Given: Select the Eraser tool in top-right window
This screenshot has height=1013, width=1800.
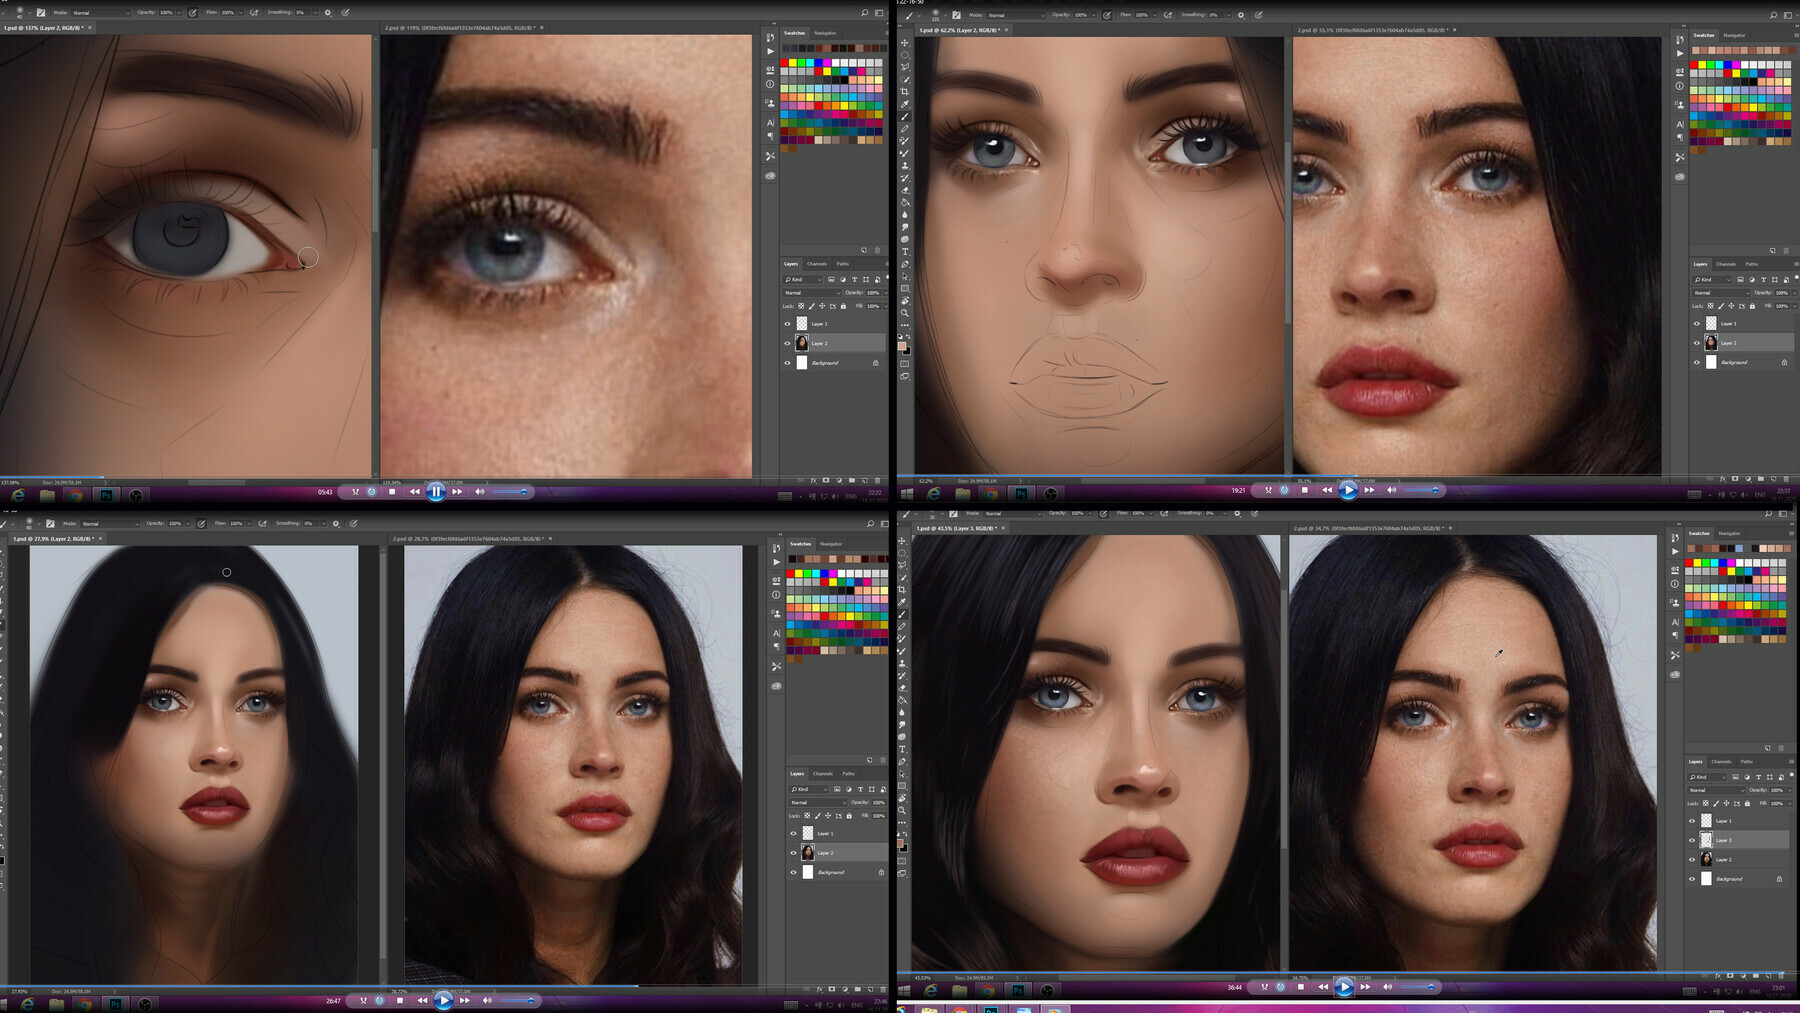Looking at the screenshot, I should (905, 190).
